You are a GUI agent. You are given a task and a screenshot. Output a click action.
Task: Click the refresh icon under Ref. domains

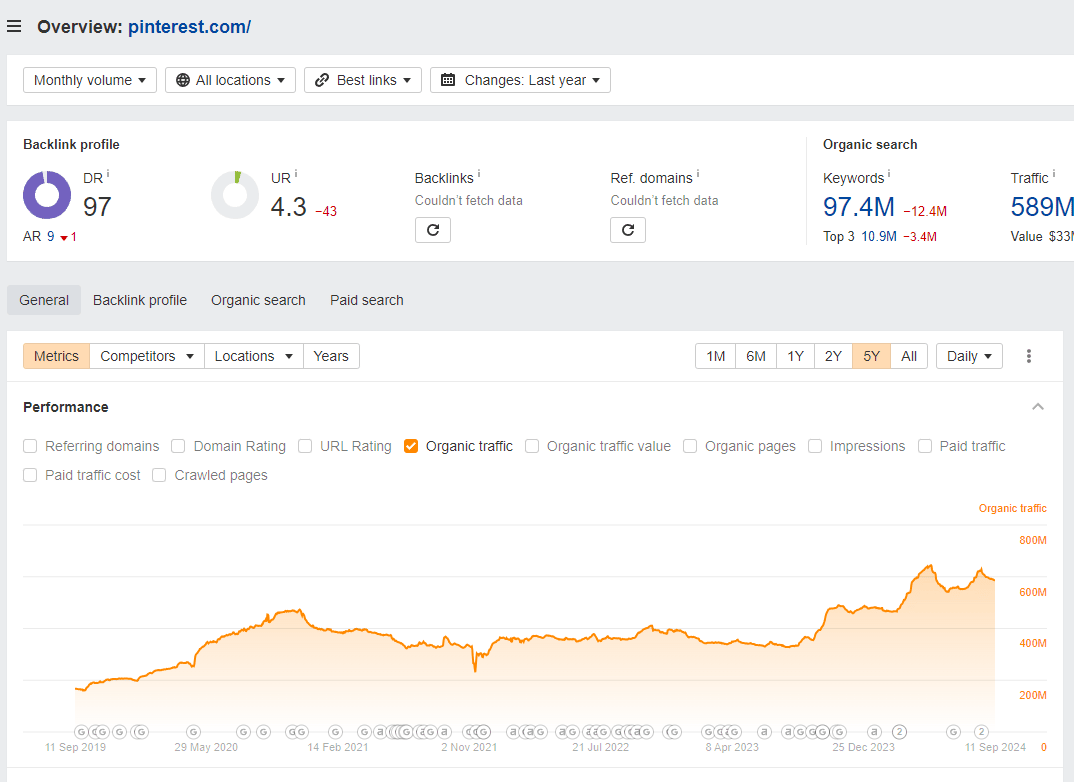click(x=628, y=230)
